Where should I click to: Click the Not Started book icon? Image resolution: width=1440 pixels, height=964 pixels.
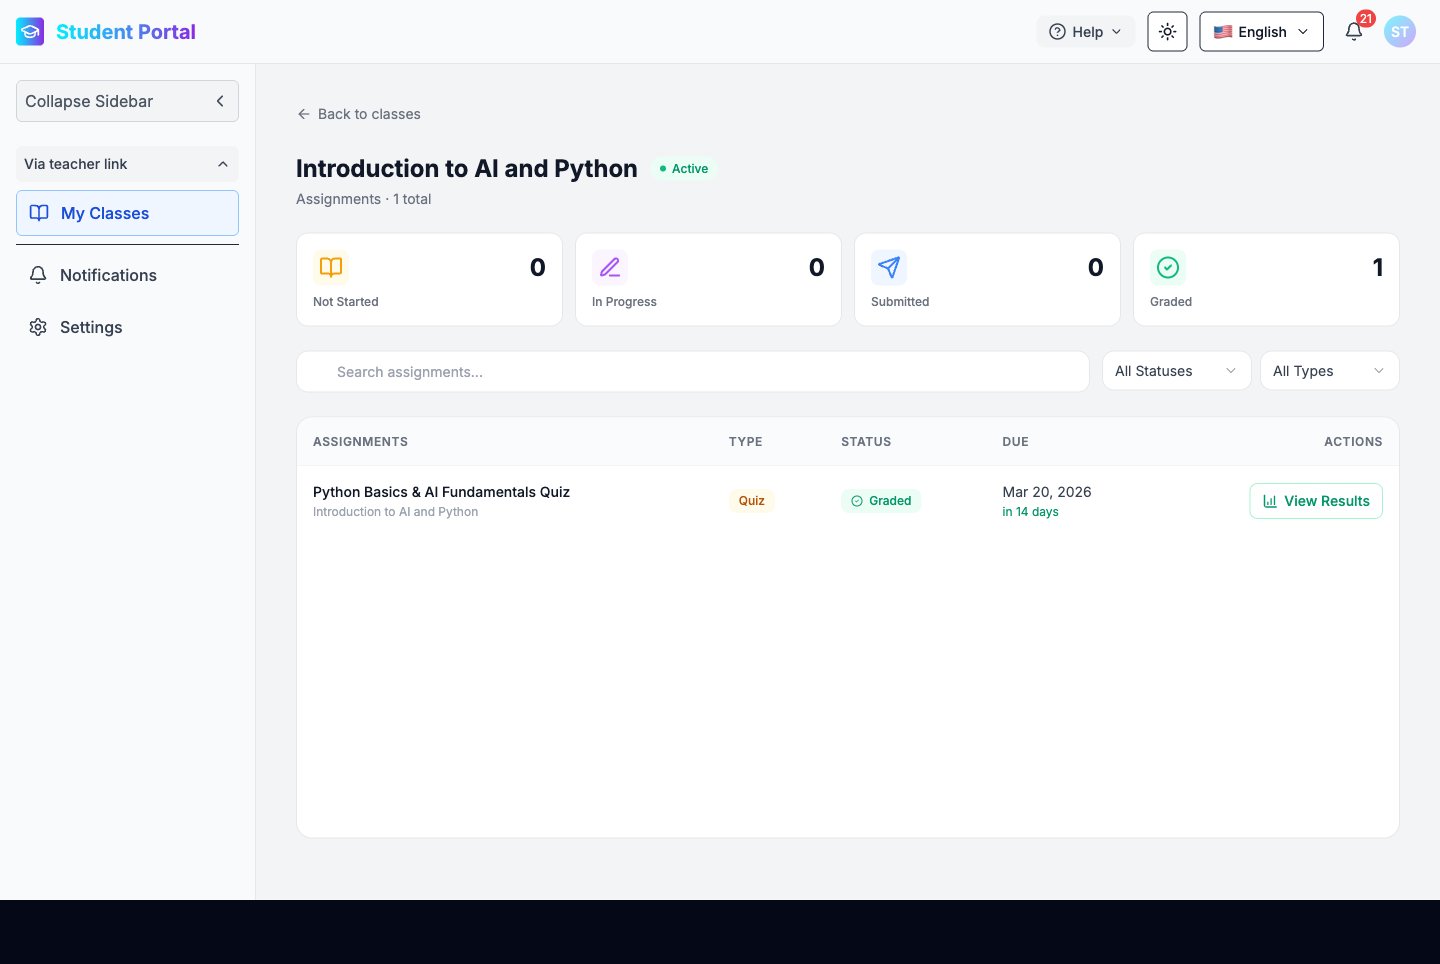tap(331, 267)
